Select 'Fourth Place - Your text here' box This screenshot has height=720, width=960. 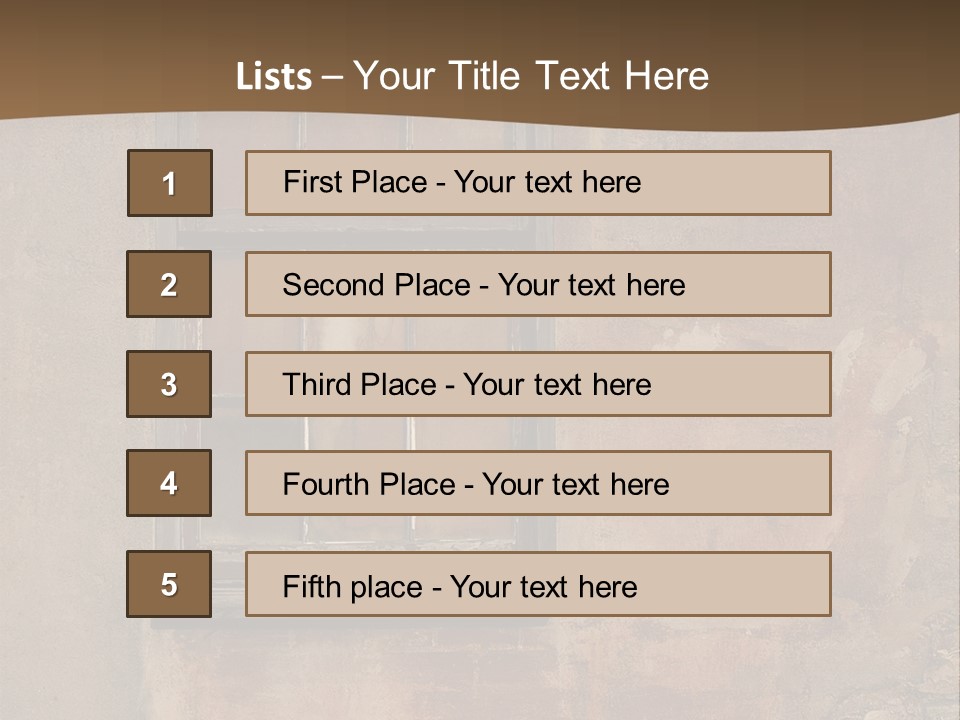point(538,483)
